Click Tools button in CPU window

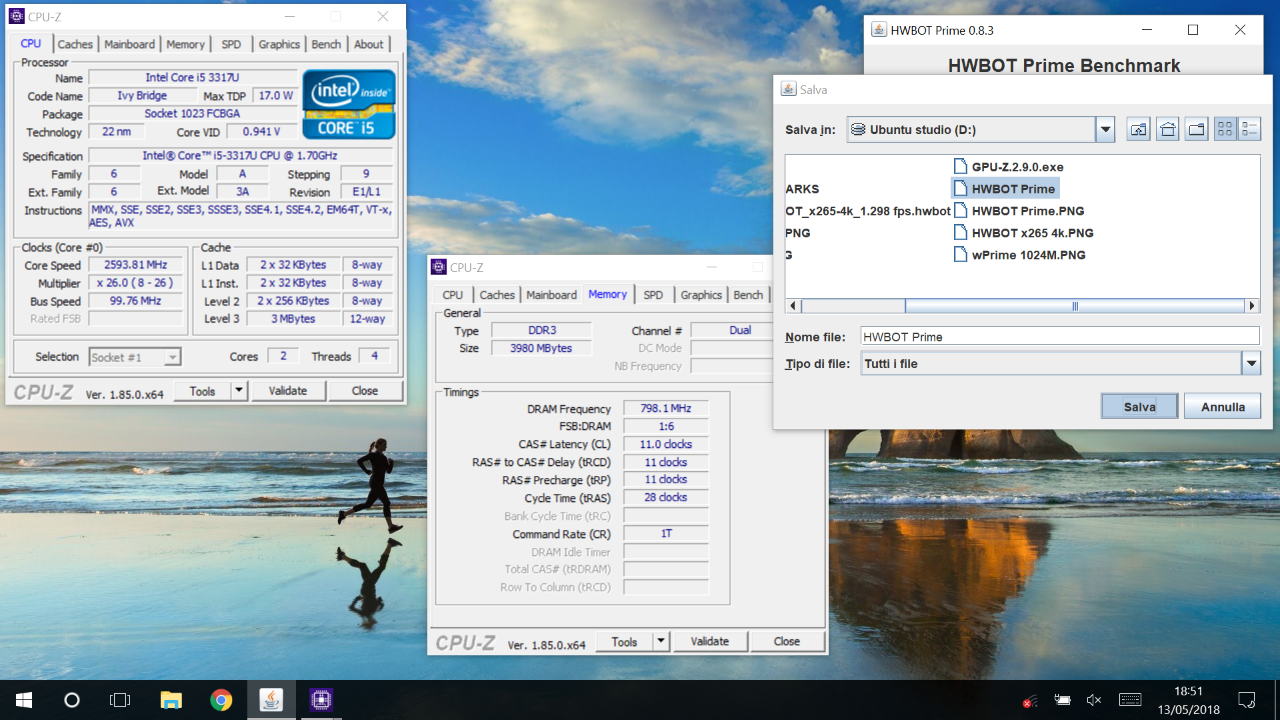[202, 391]
